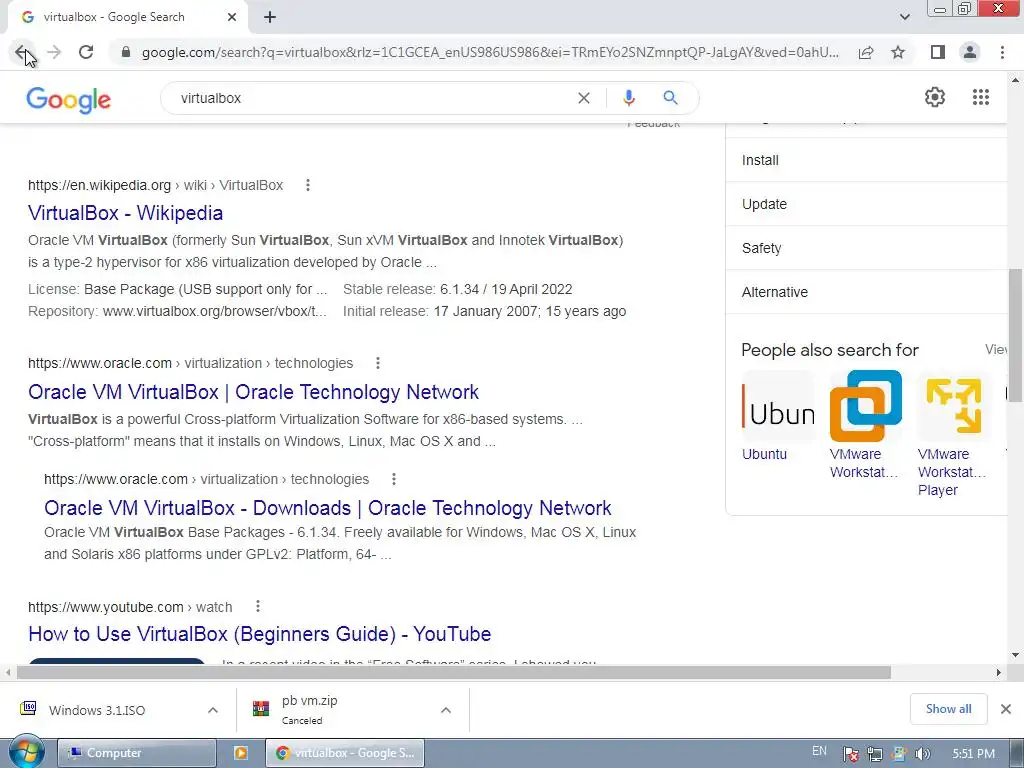Open How to Use VirtualBox YouTube link
Screen dimensions: 1024x768
point(260,634)
